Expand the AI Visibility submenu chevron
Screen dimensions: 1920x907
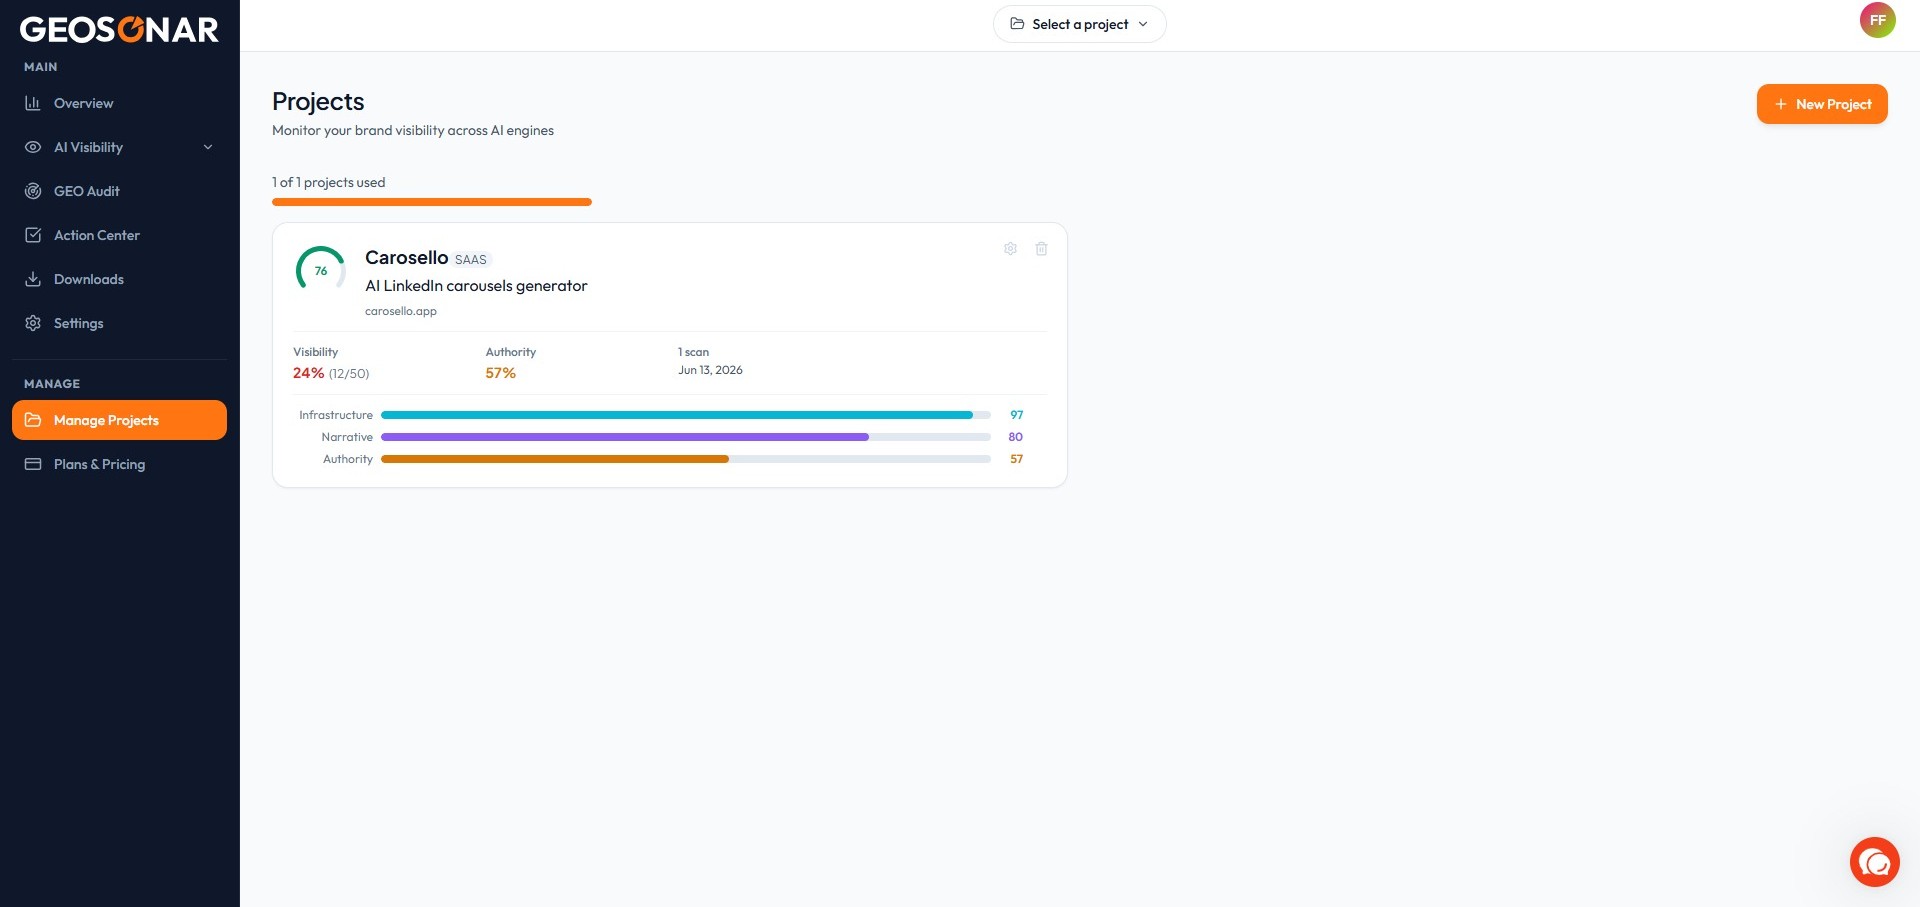208,147
